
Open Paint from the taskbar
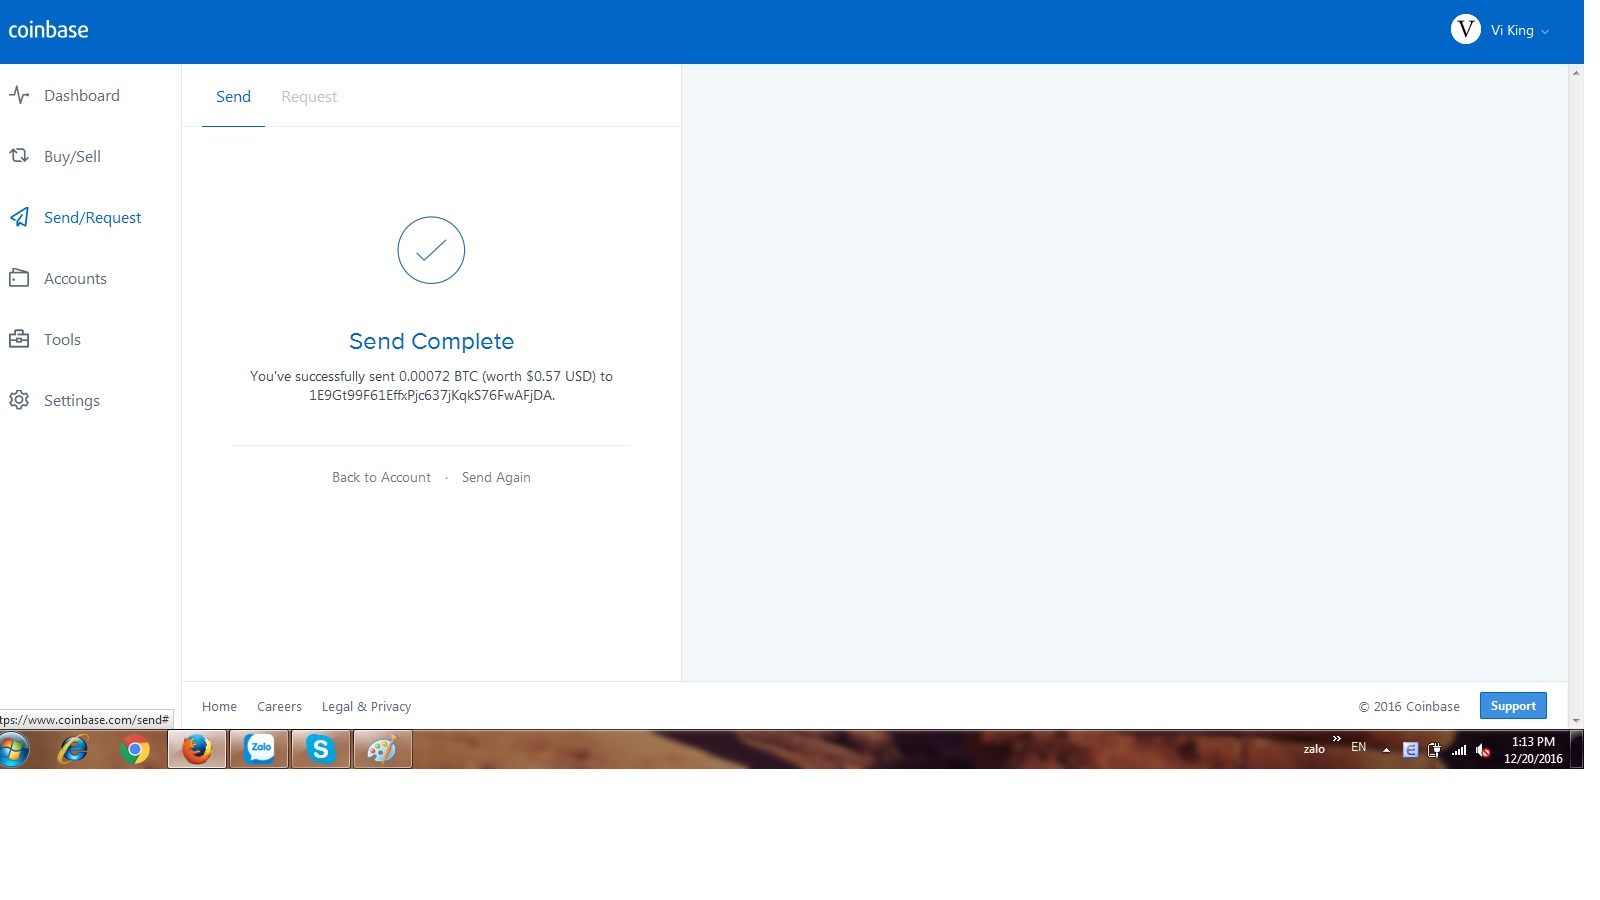(x=382, y=749)
